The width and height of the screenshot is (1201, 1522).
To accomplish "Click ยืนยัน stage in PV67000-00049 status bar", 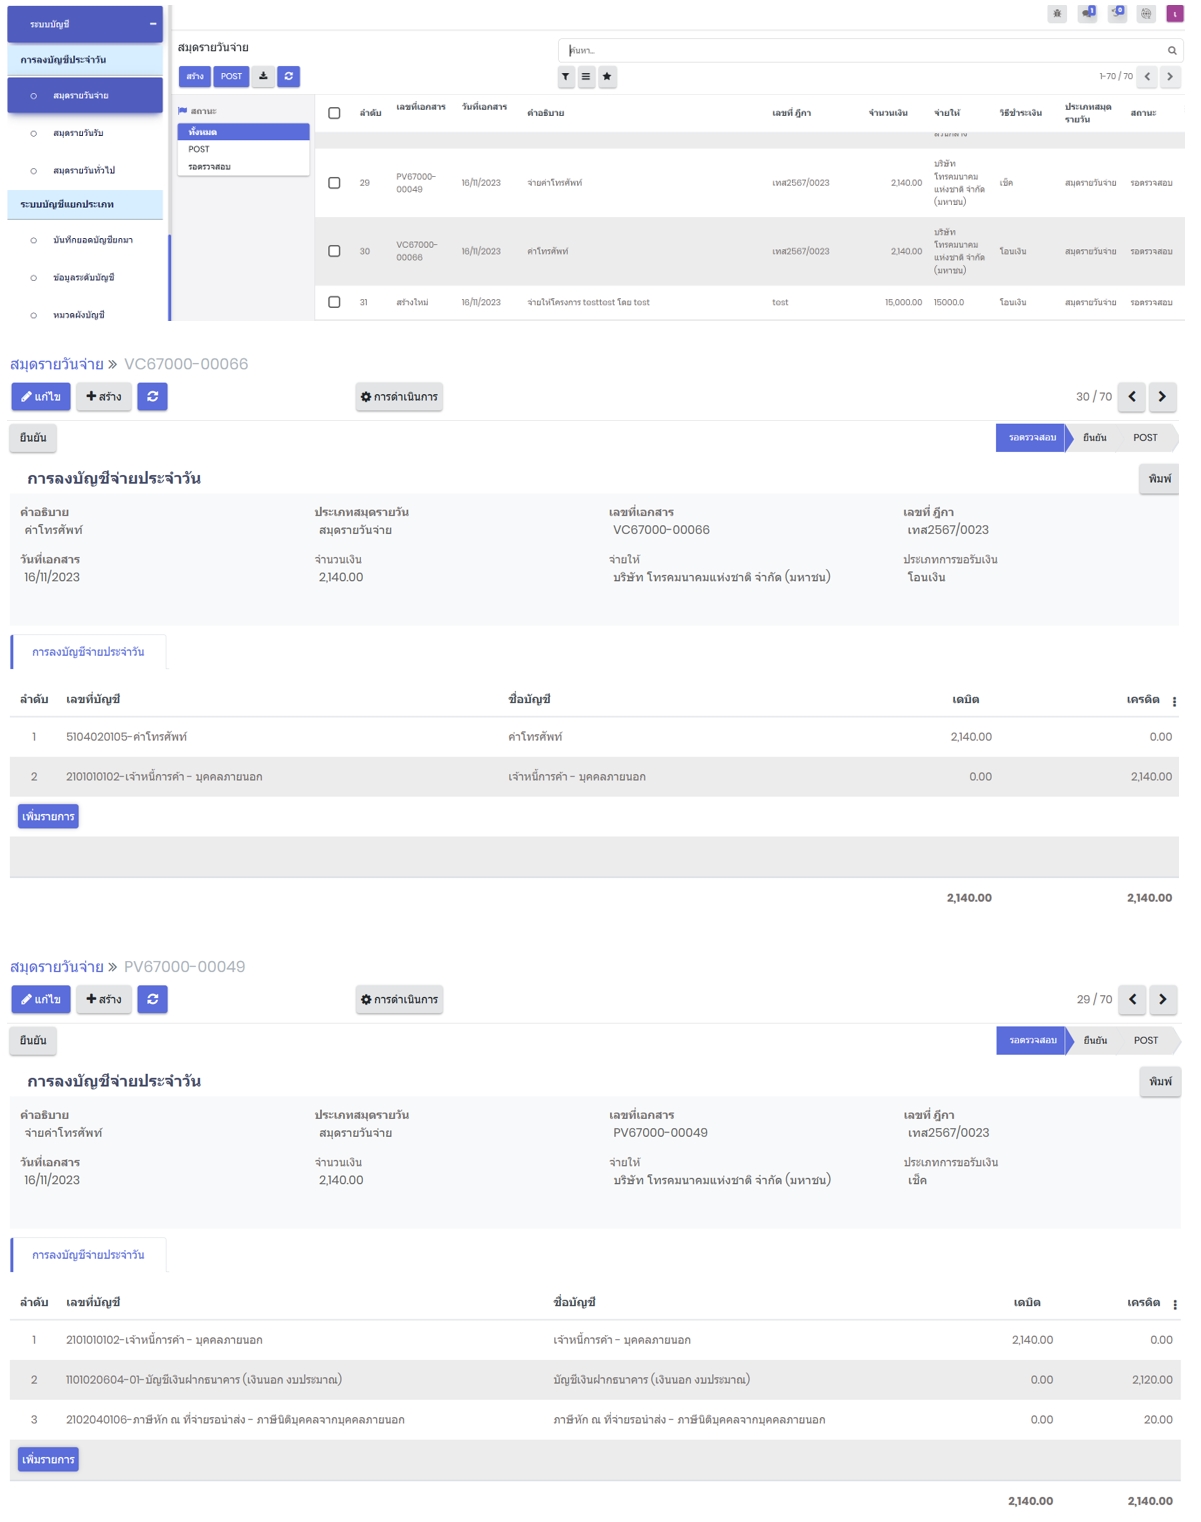I will pyautogui.click(x=1095, y=1041).
